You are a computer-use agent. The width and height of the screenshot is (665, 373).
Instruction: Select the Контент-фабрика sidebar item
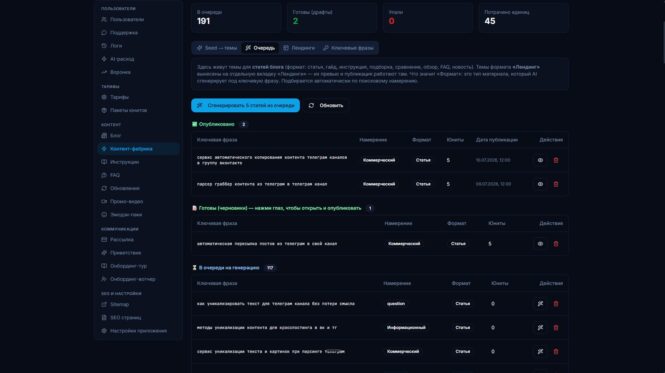click(x=138, y=149)
